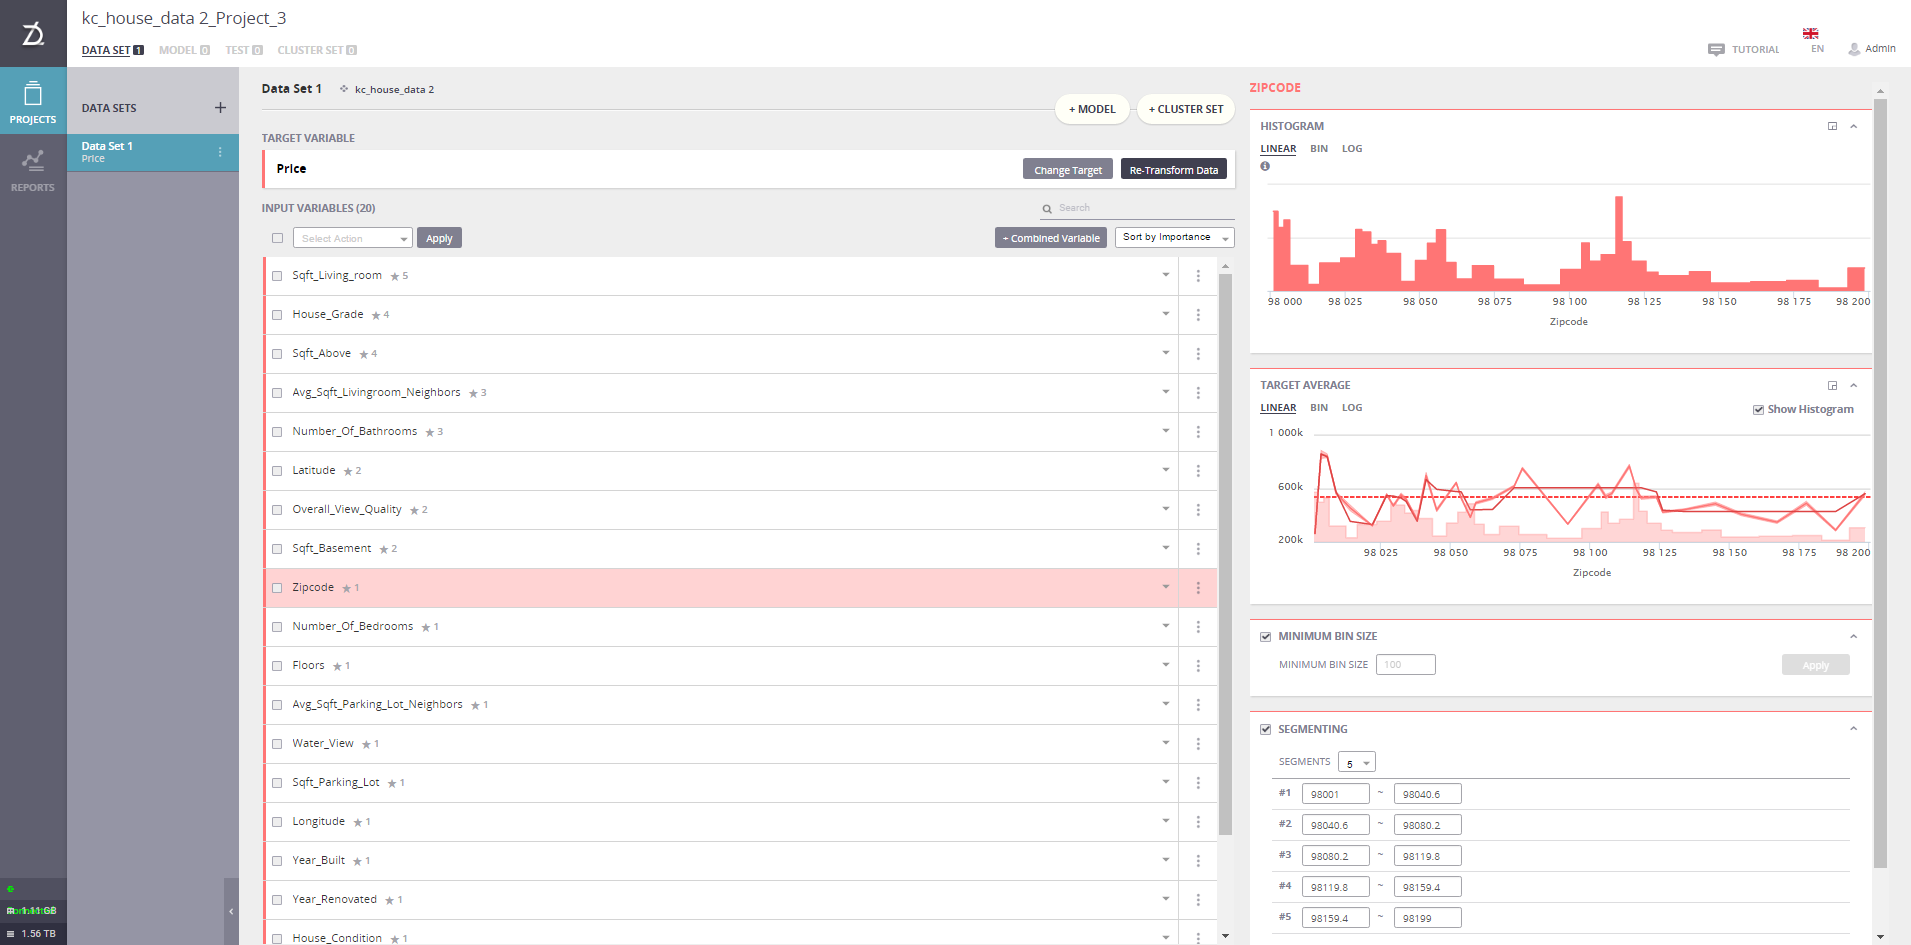Toggle the Show Histogram checkbox
This screenshot has width=1911, height=945.
pos(1758,409)
